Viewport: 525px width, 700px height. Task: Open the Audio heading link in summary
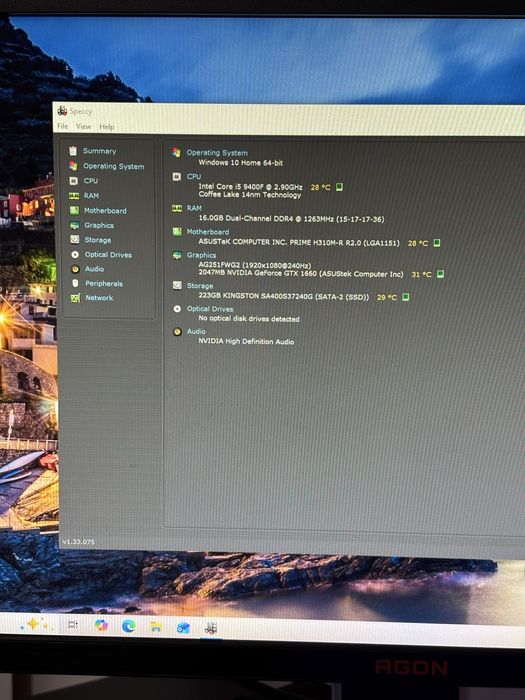196,331
